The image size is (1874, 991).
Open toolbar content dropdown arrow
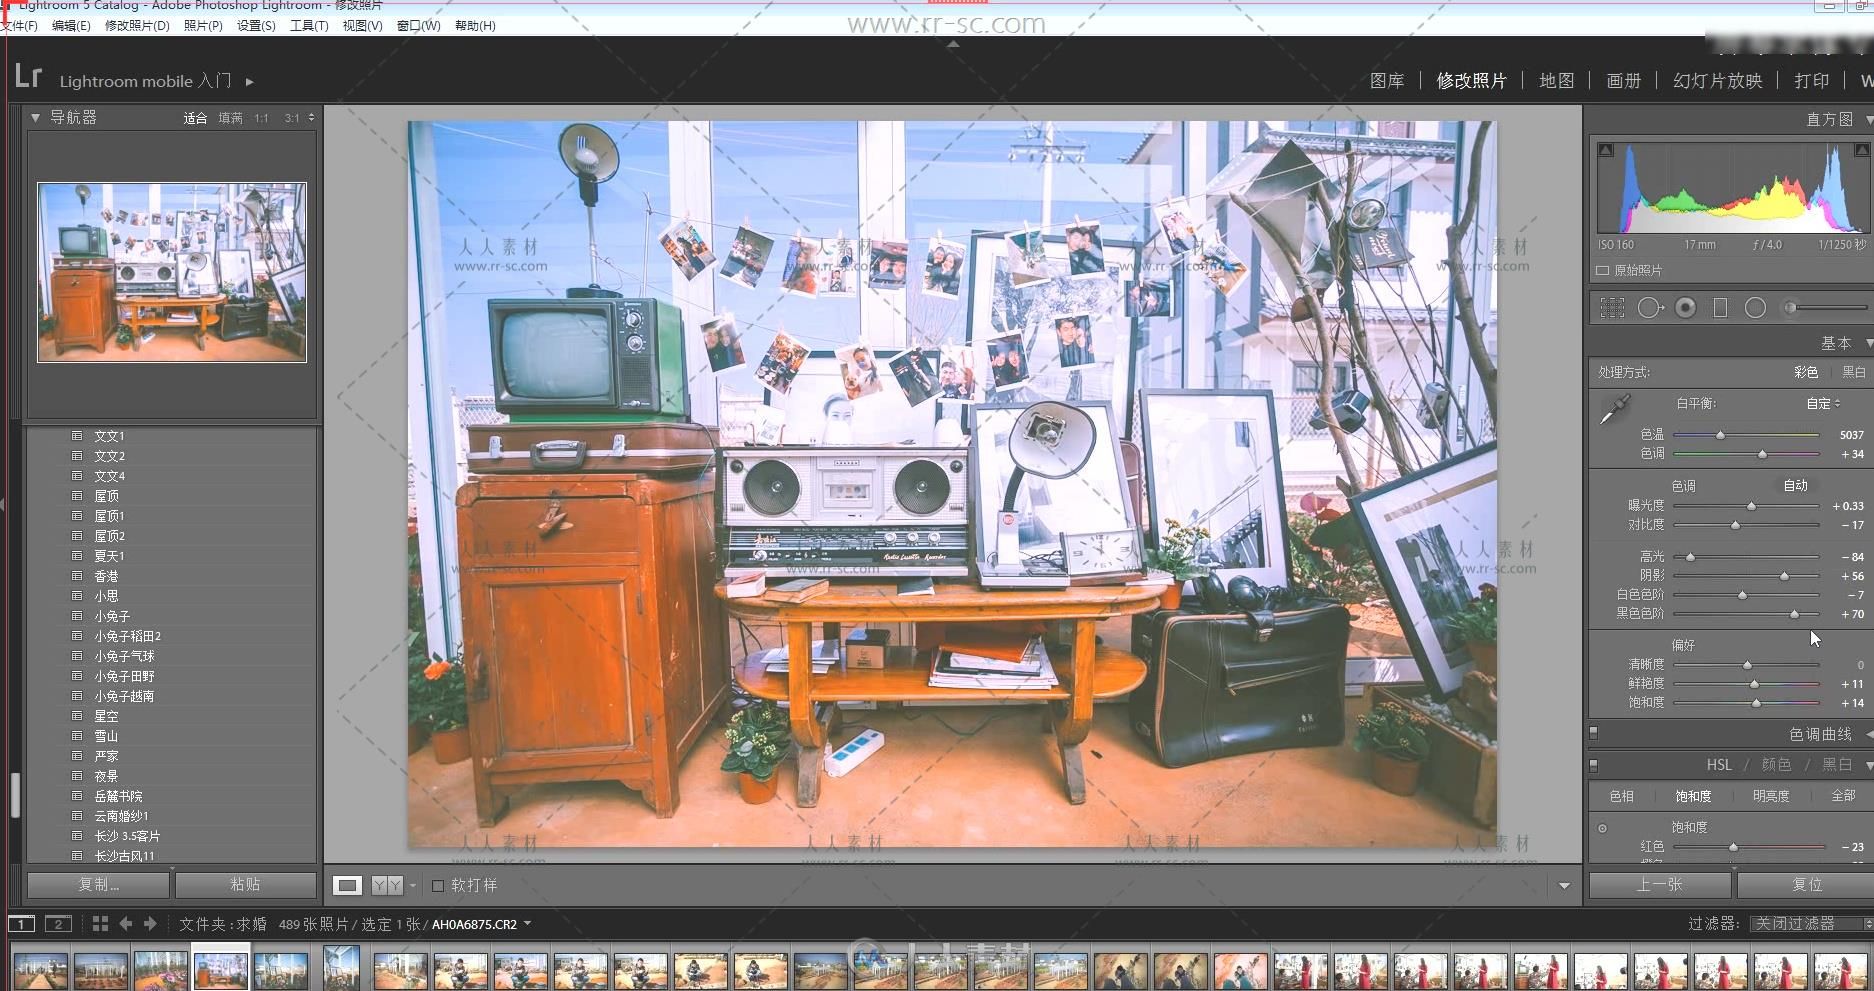coord(1564,886)
